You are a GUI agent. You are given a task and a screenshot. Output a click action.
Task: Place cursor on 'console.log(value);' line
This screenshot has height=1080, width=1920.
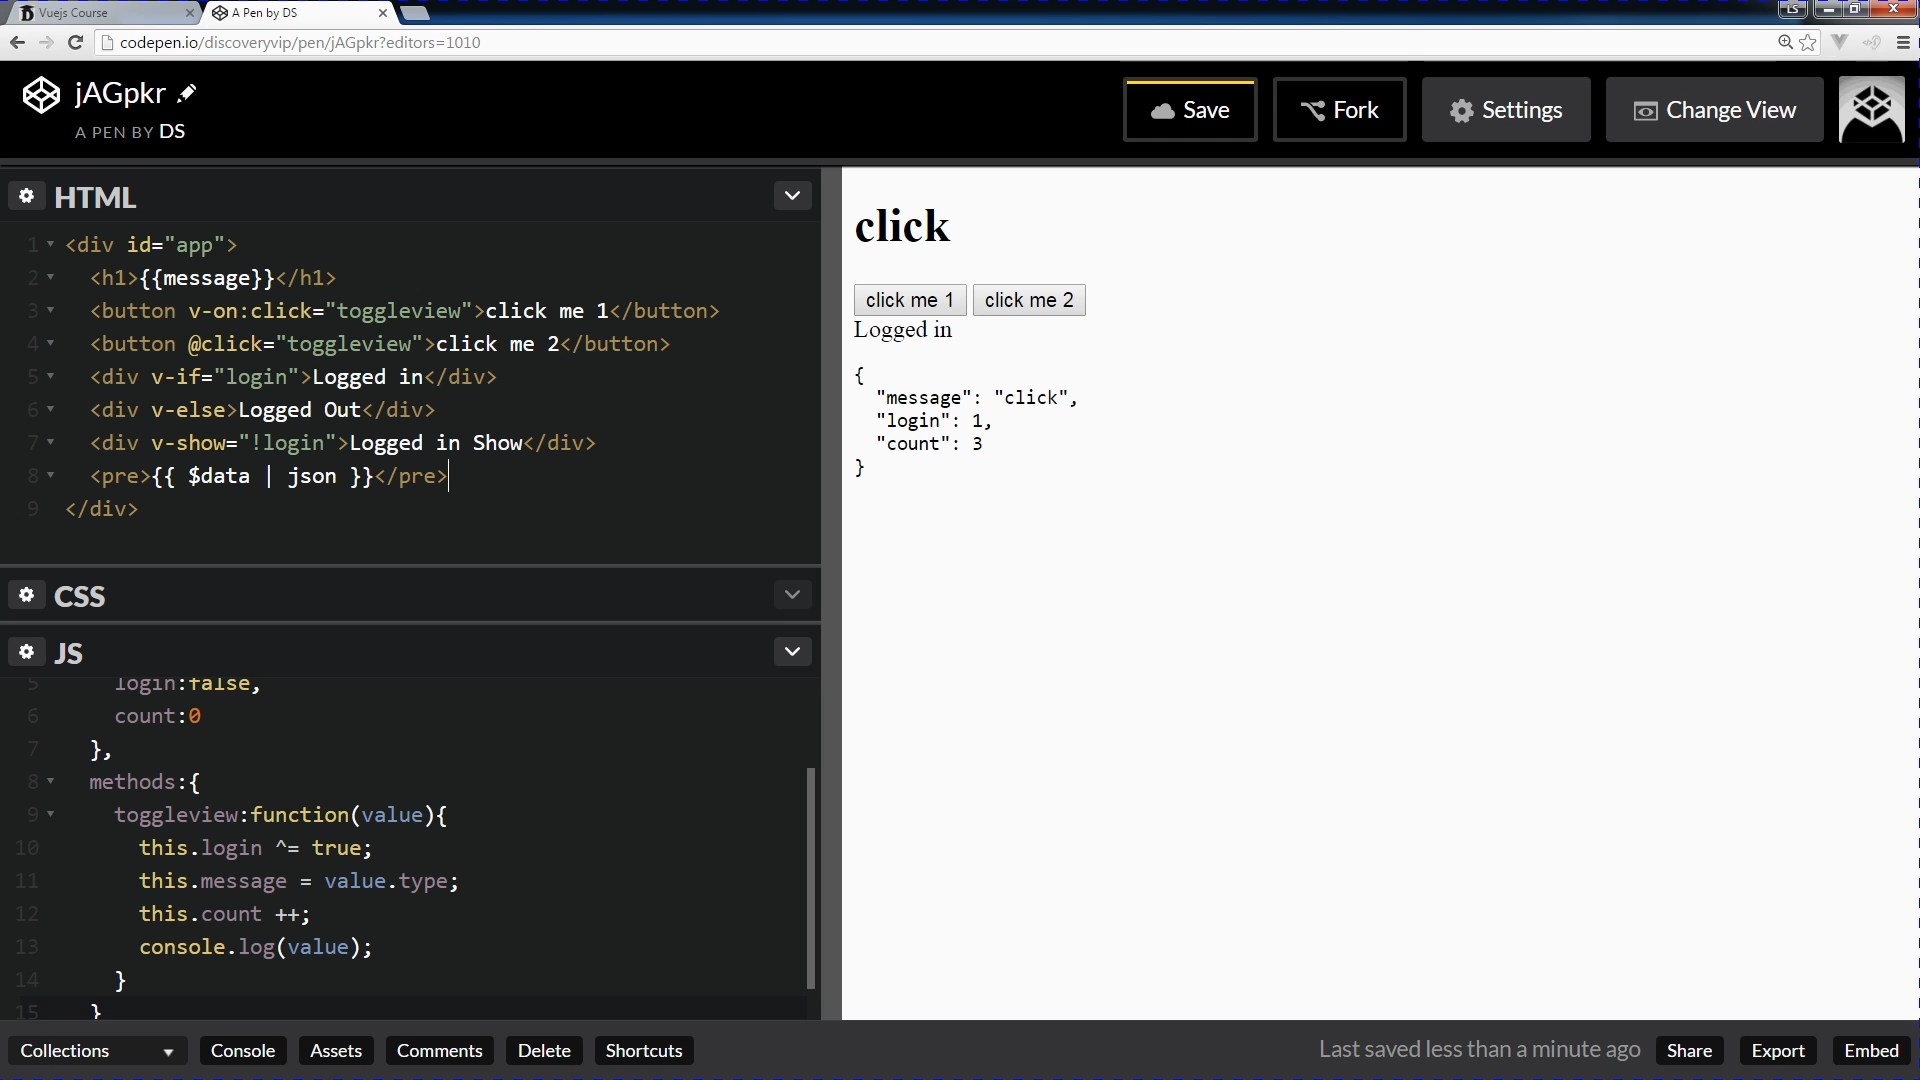click(255, 946)
